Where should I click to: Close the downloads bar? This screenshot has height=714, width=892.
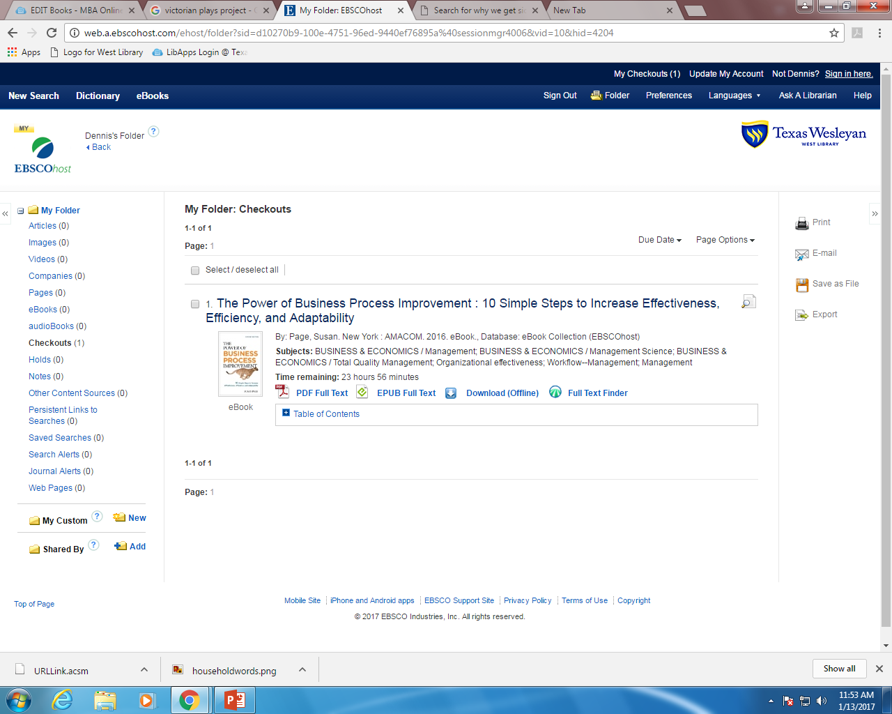879,668
